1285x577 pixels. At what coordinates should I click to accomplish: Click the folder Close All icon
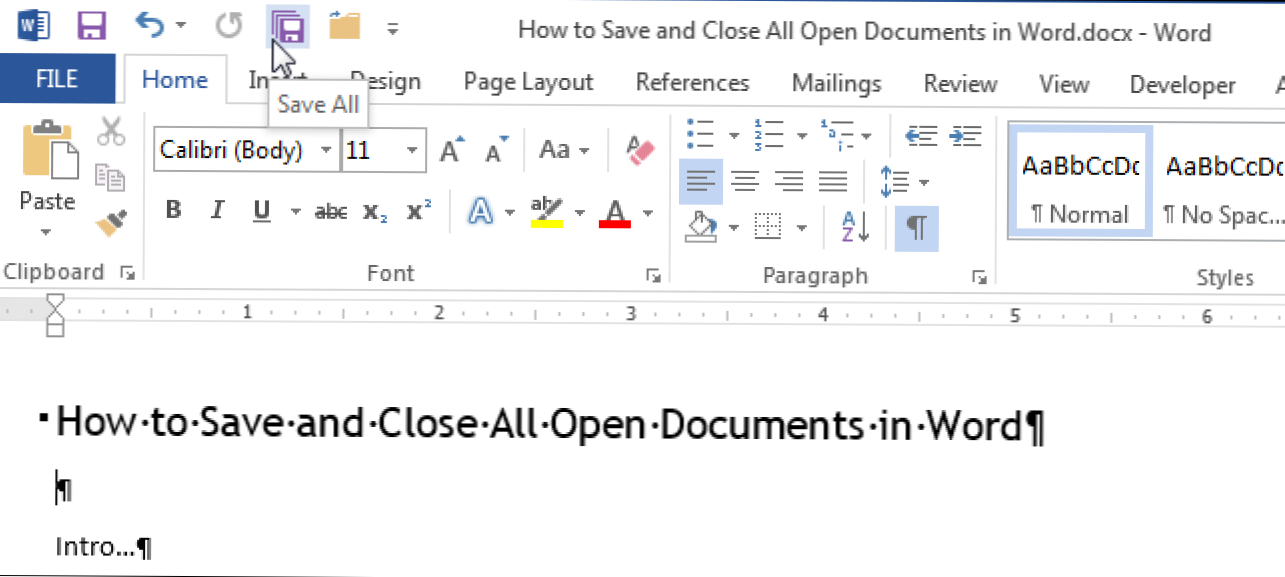click(344, 25)
